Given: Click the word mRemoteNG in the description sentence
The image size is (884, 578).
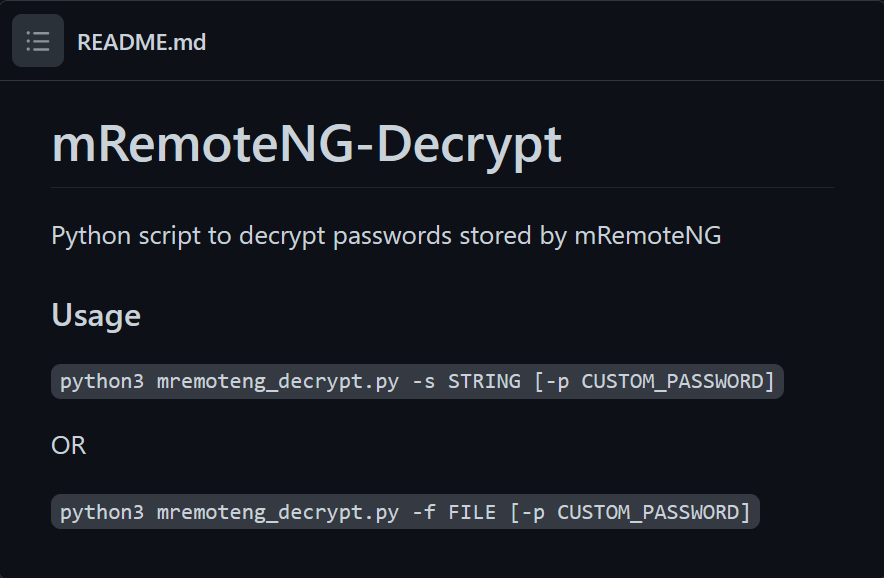Looking at the screenshot, I should (648, 236).
